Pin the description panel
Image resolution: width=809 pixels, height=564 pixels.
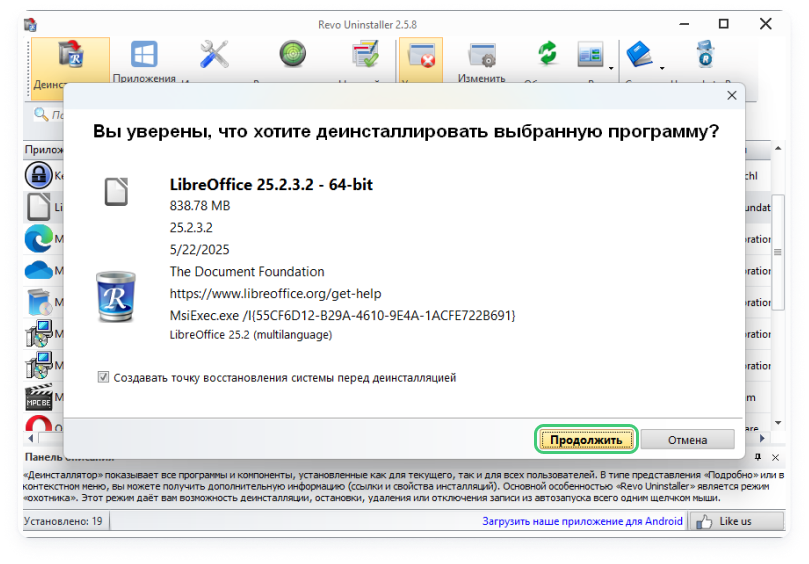pos(757,457)
